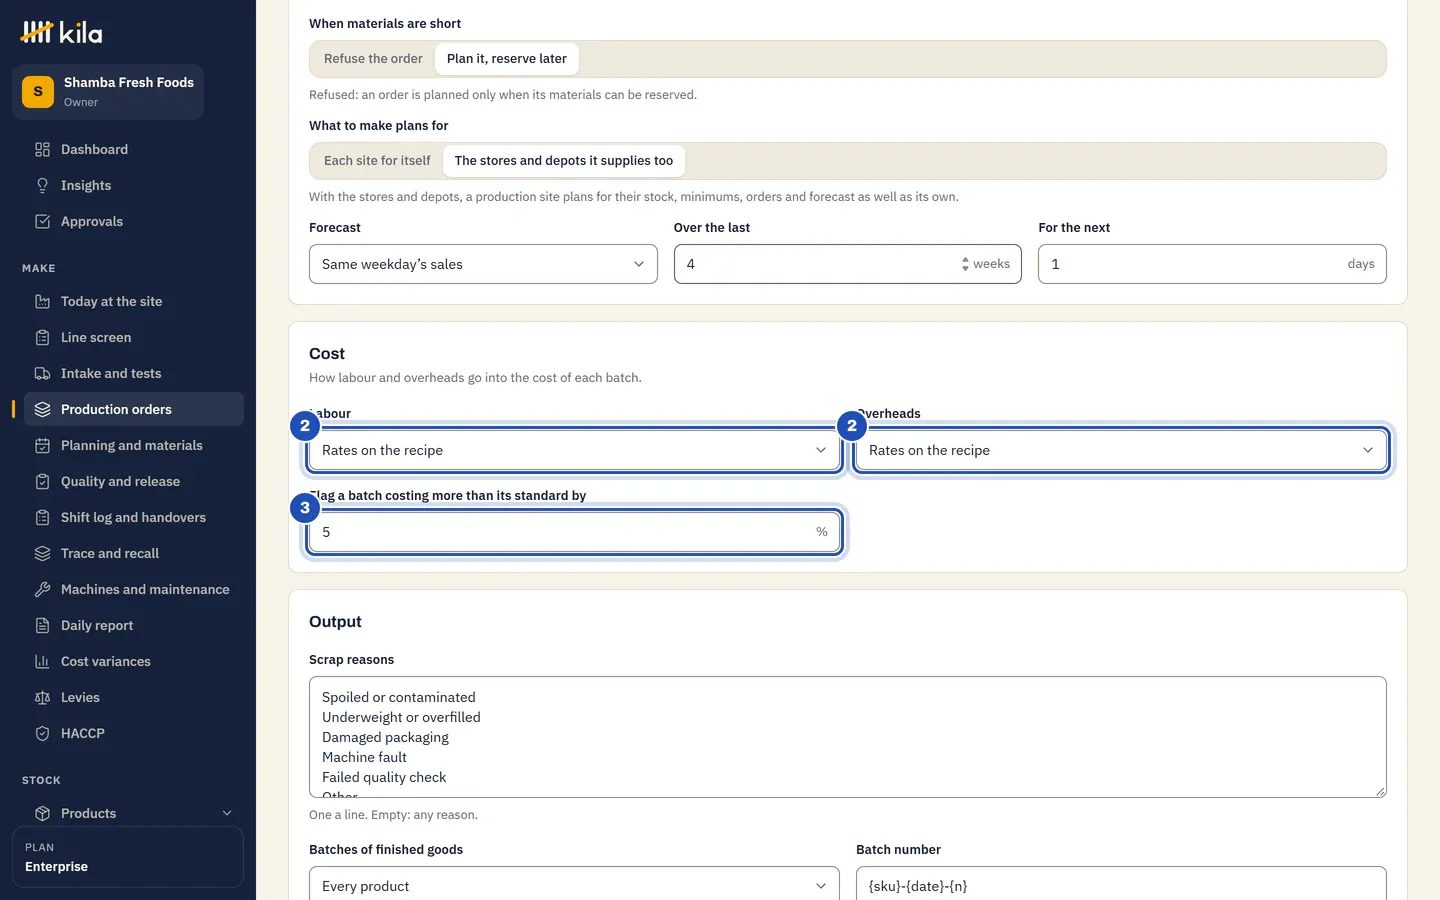This screenshot has width=1440, height=900.
Task: Click the Enterprise plan card
Action: pyautogui.click(x=128, y=857)
